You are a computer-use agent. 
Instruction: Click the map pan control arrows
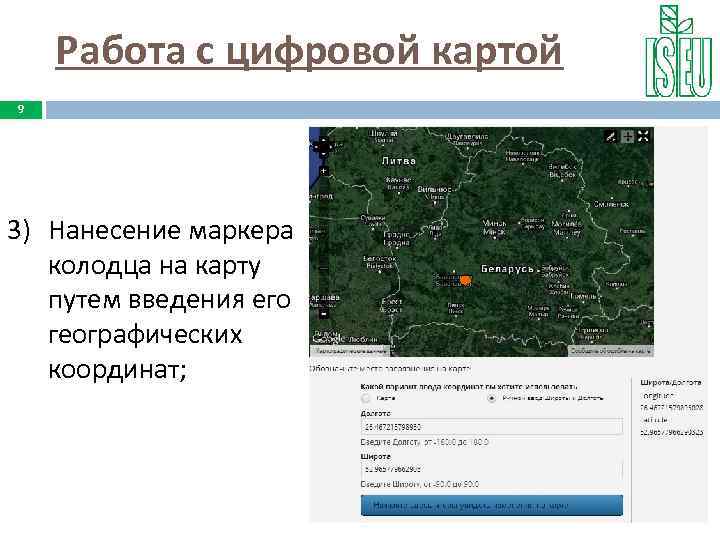point(323,147)
